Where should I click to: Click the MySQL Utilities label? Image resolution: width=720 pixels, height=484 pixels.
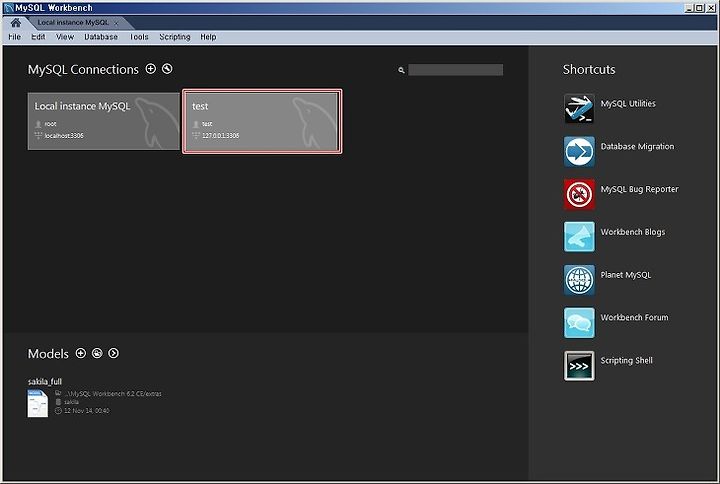pyautogui.click(x=628, y=104)
